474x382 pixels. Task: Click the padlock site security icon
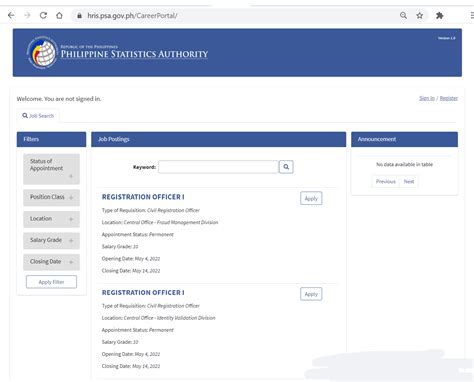(x=79, y=16)
